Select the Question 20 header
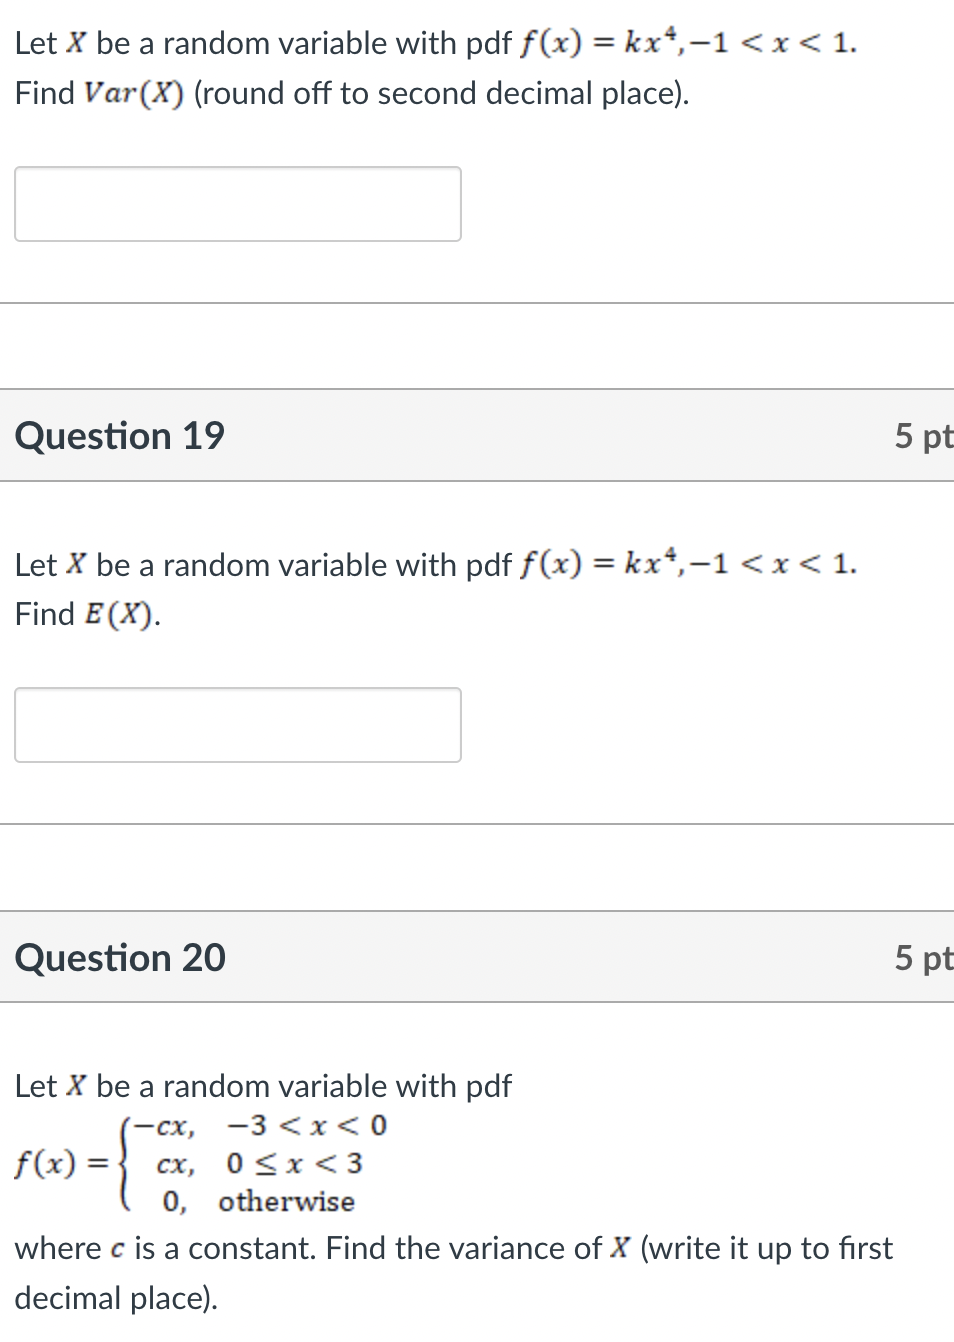 120,957
